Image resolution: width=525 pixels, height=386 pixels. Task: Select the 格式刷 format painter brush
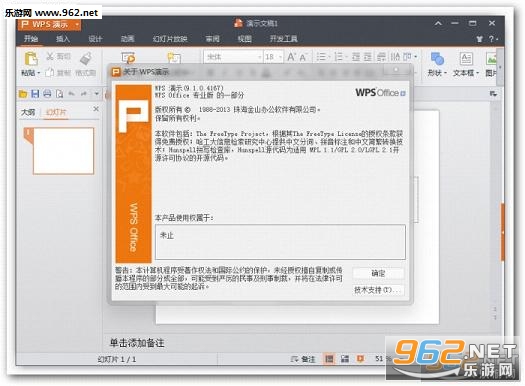pos(86,59)
